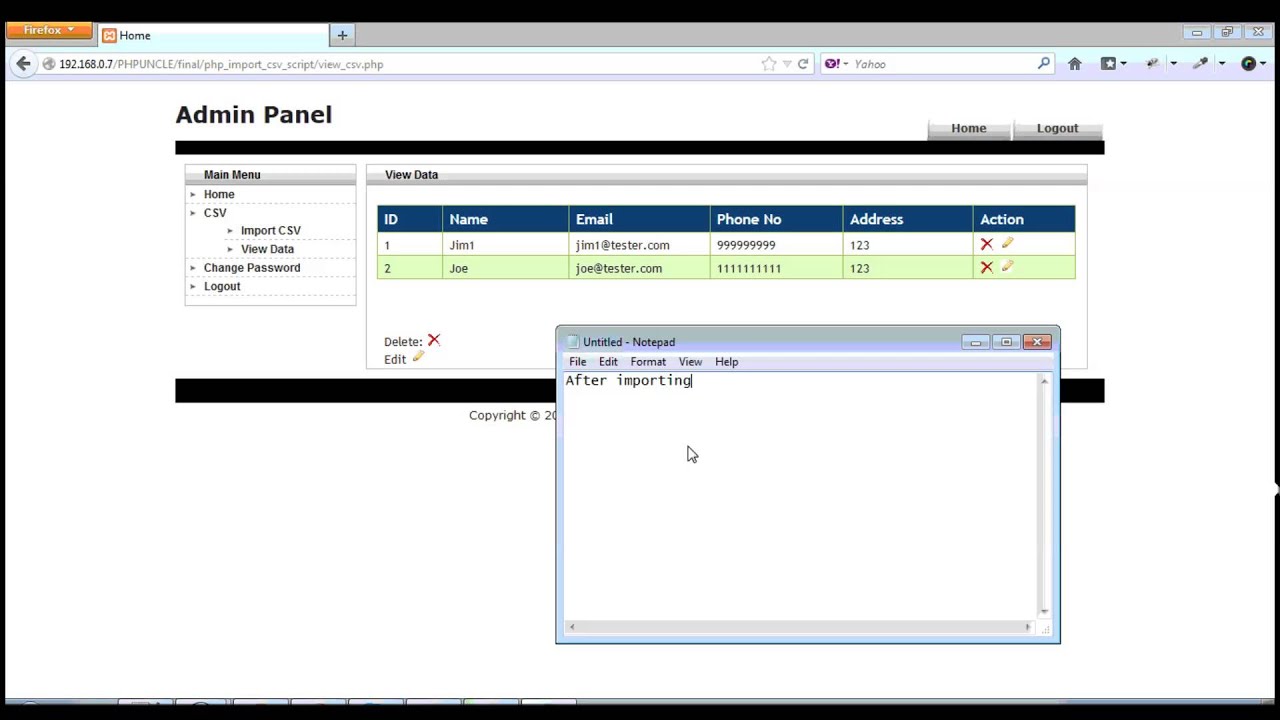Click the search magnifier icon
The height and width of the screenshot is (720, 1280).
coord(1044,64)
